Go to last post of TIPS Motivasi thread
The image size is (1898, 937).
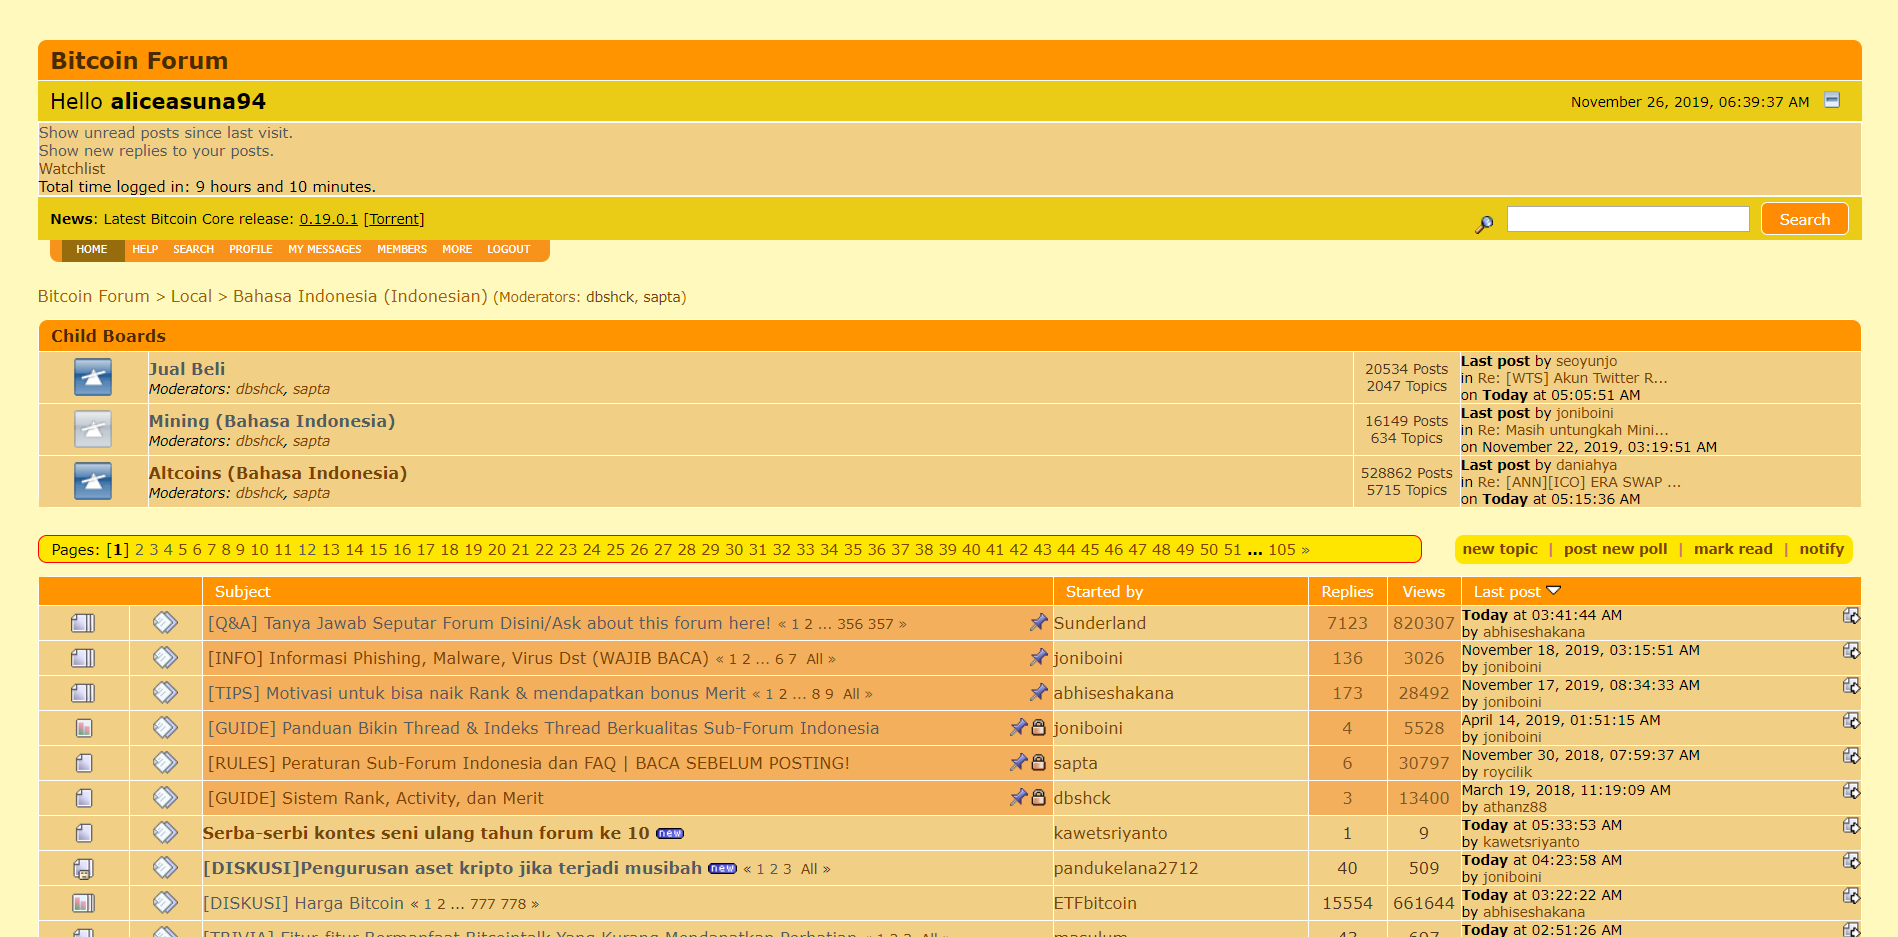pyautogui.click(x=1851, y=686)
